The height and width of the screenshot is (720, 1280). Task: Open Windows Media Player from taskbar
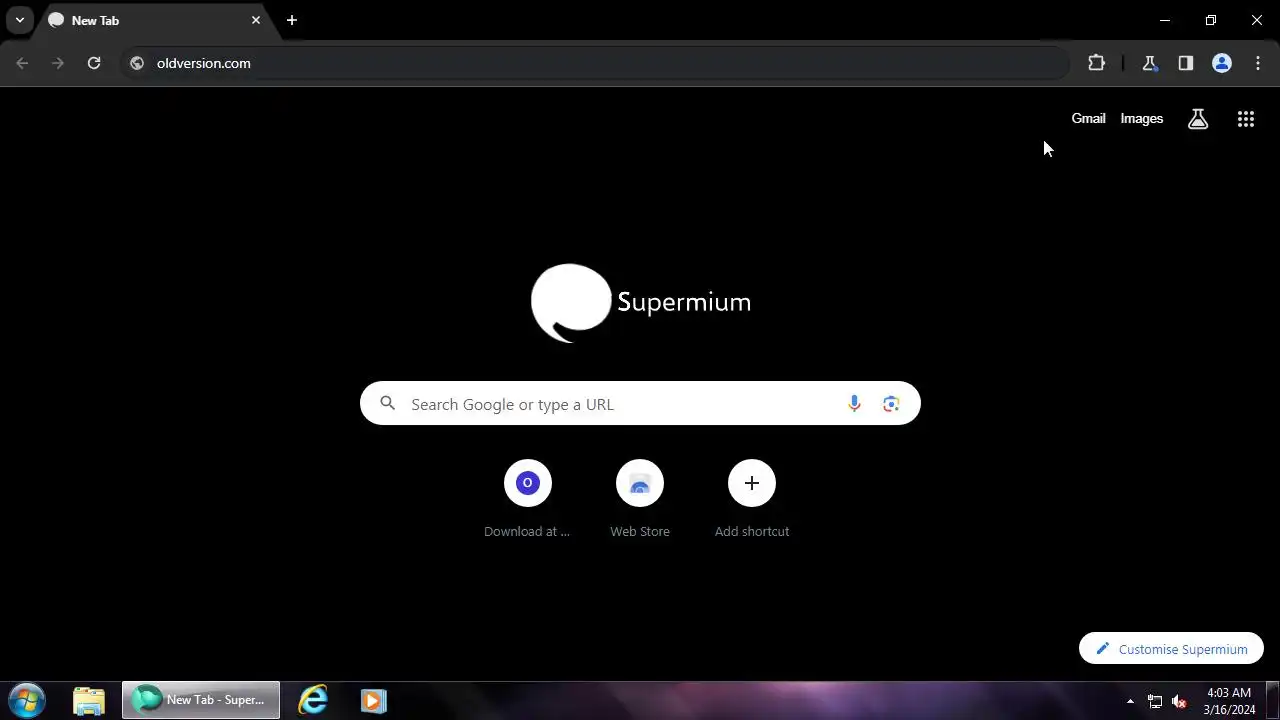point(373,701)
